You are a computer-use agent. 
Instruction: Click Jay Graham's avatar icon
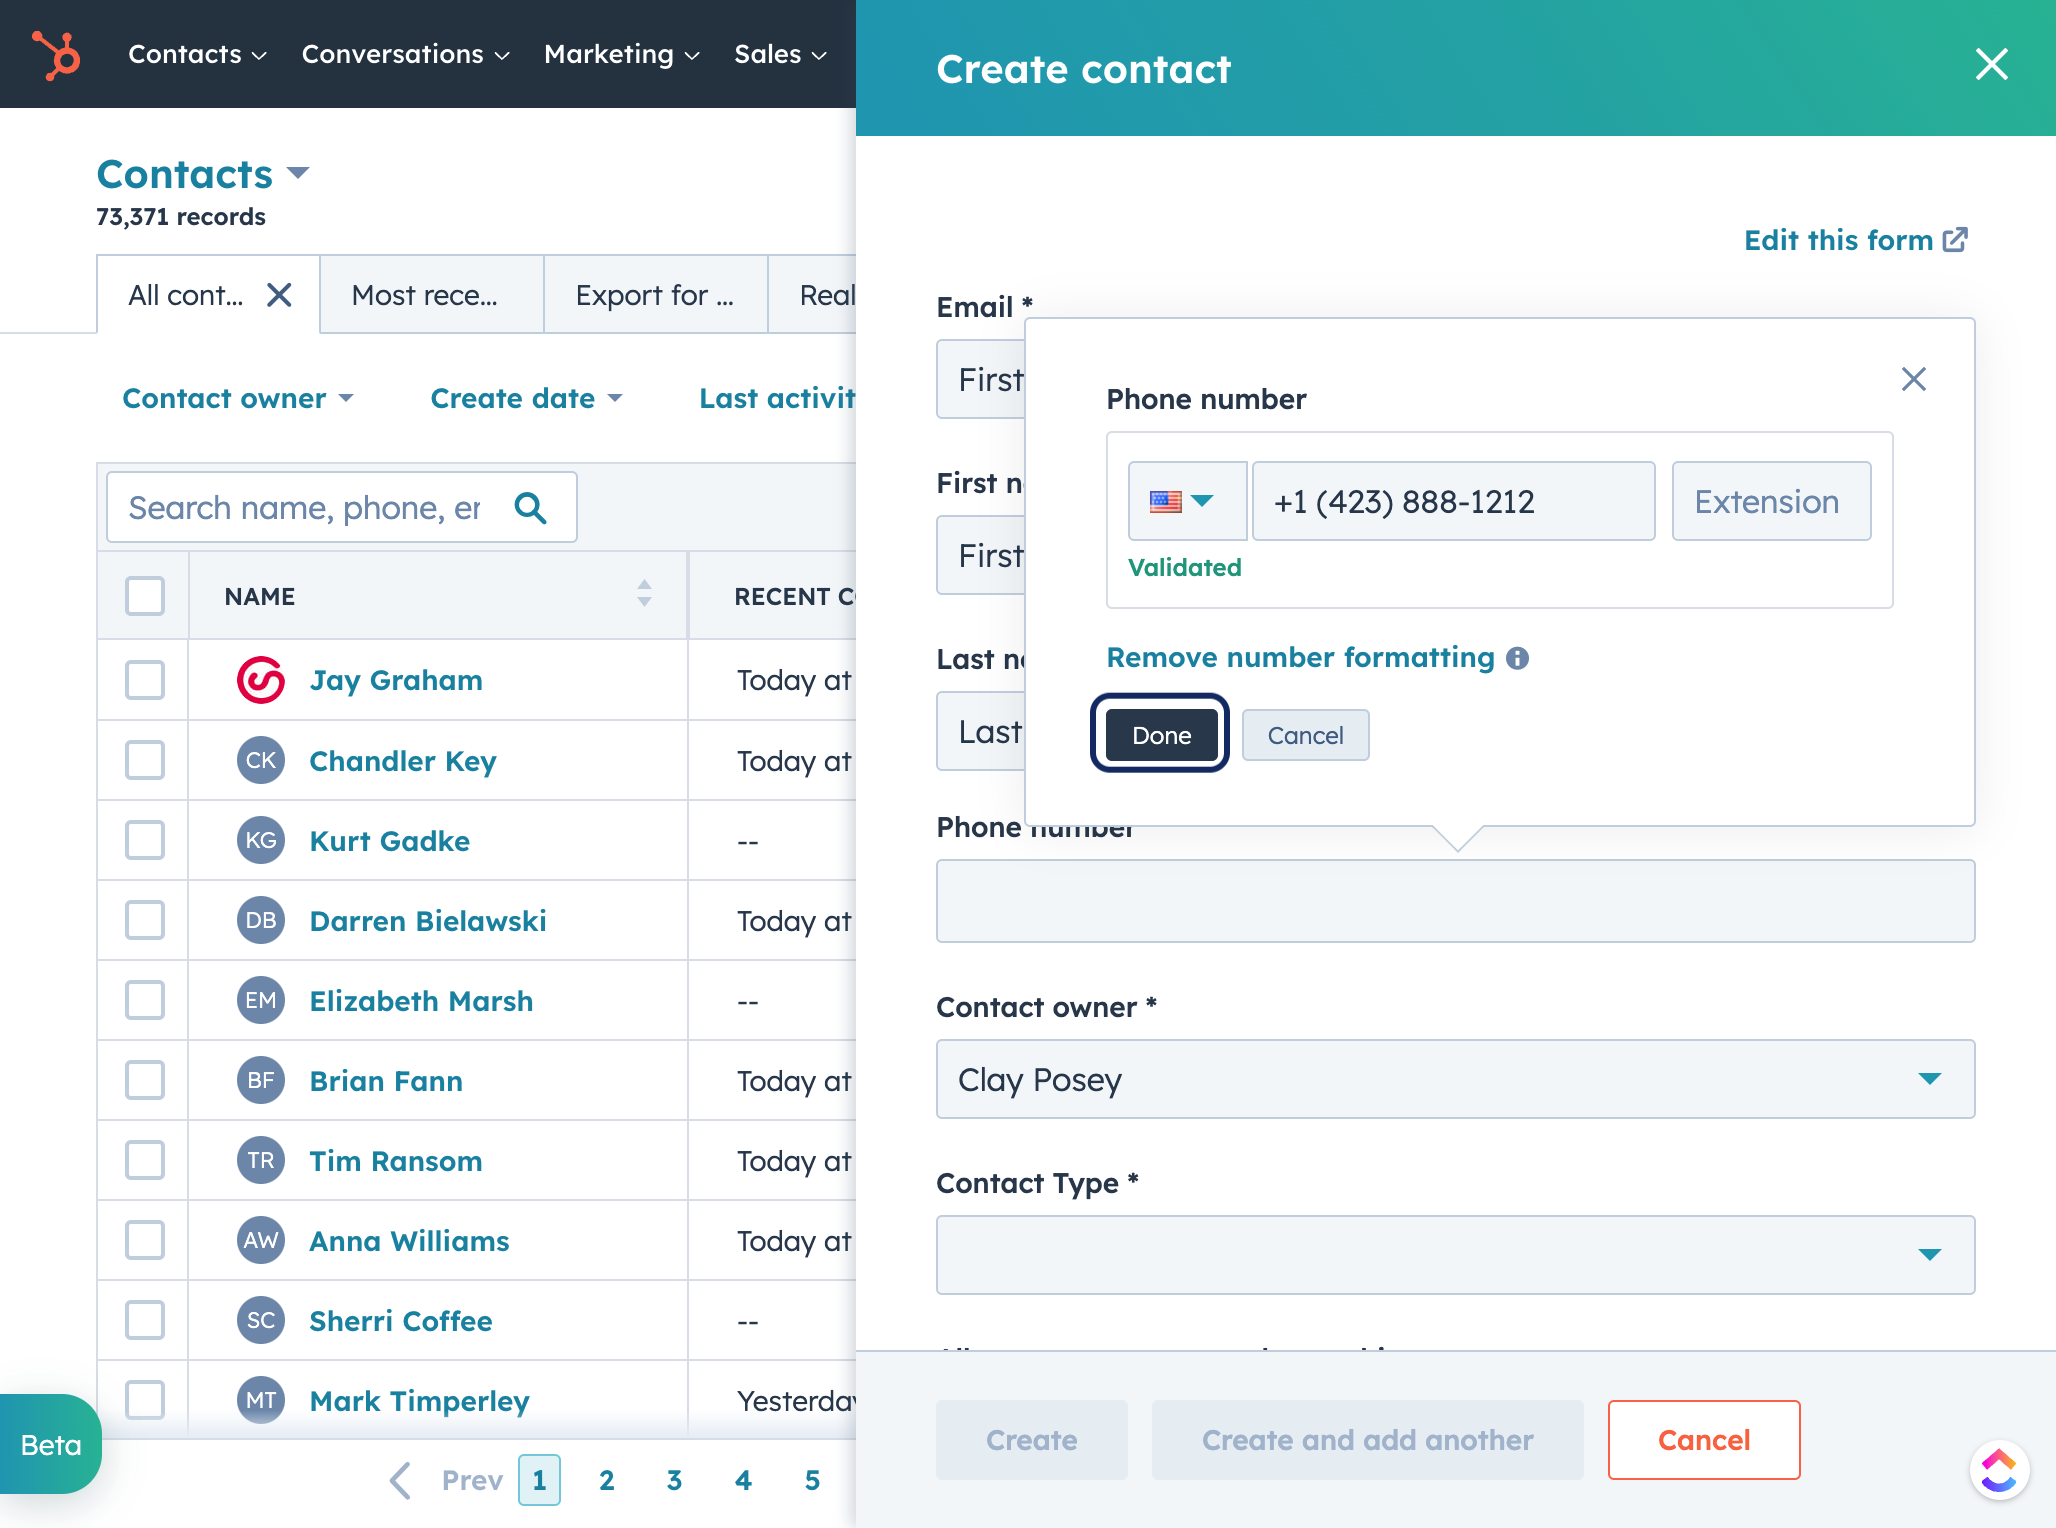pos(261,680)
